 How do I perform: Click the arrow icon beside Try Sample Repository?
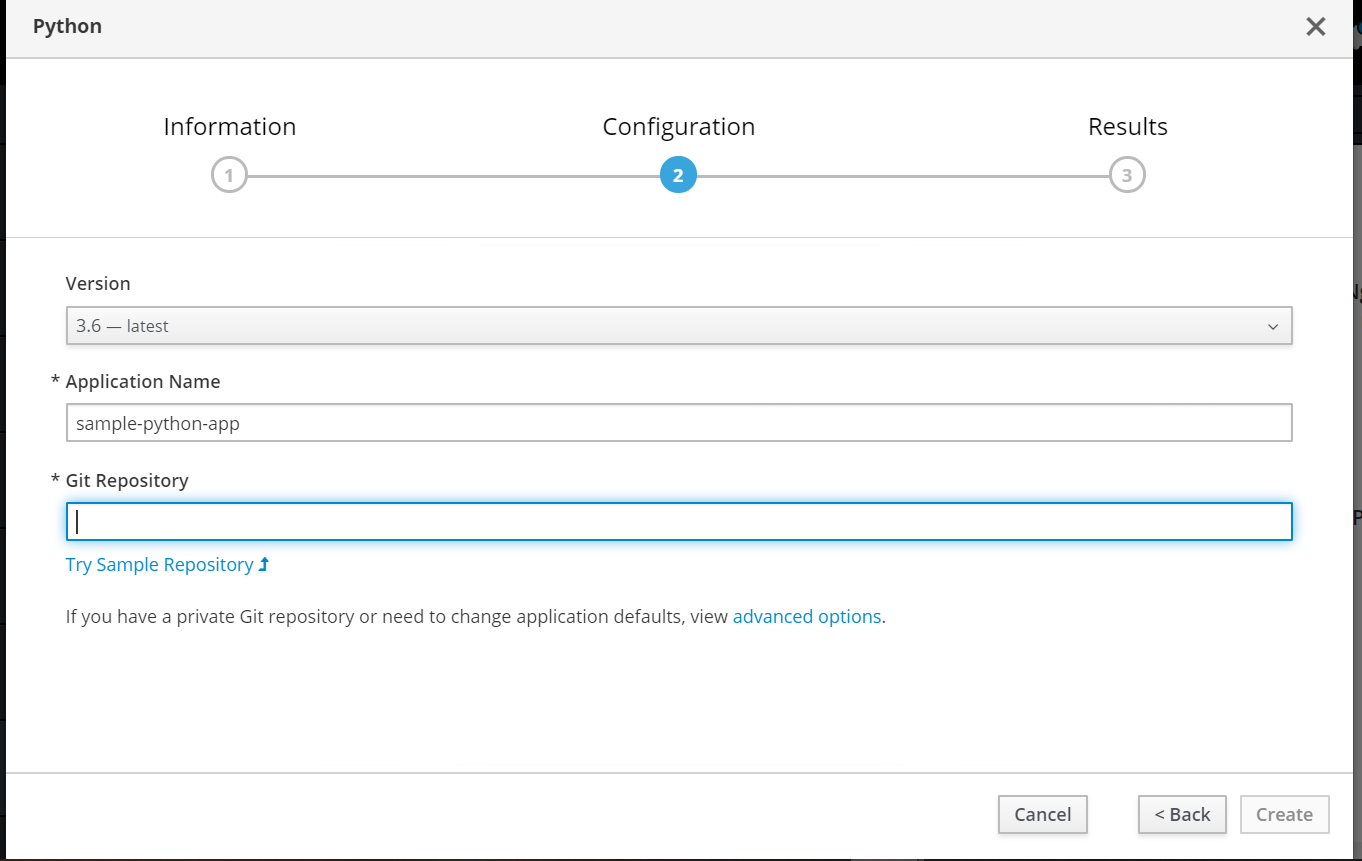point(263,563)
